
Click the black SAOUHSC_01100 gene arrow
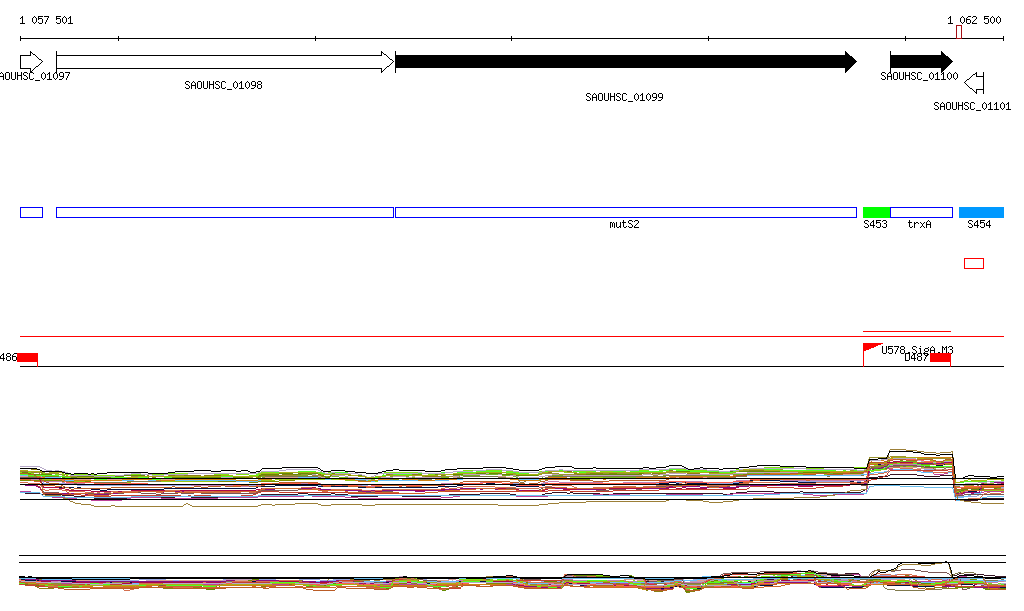921,62
